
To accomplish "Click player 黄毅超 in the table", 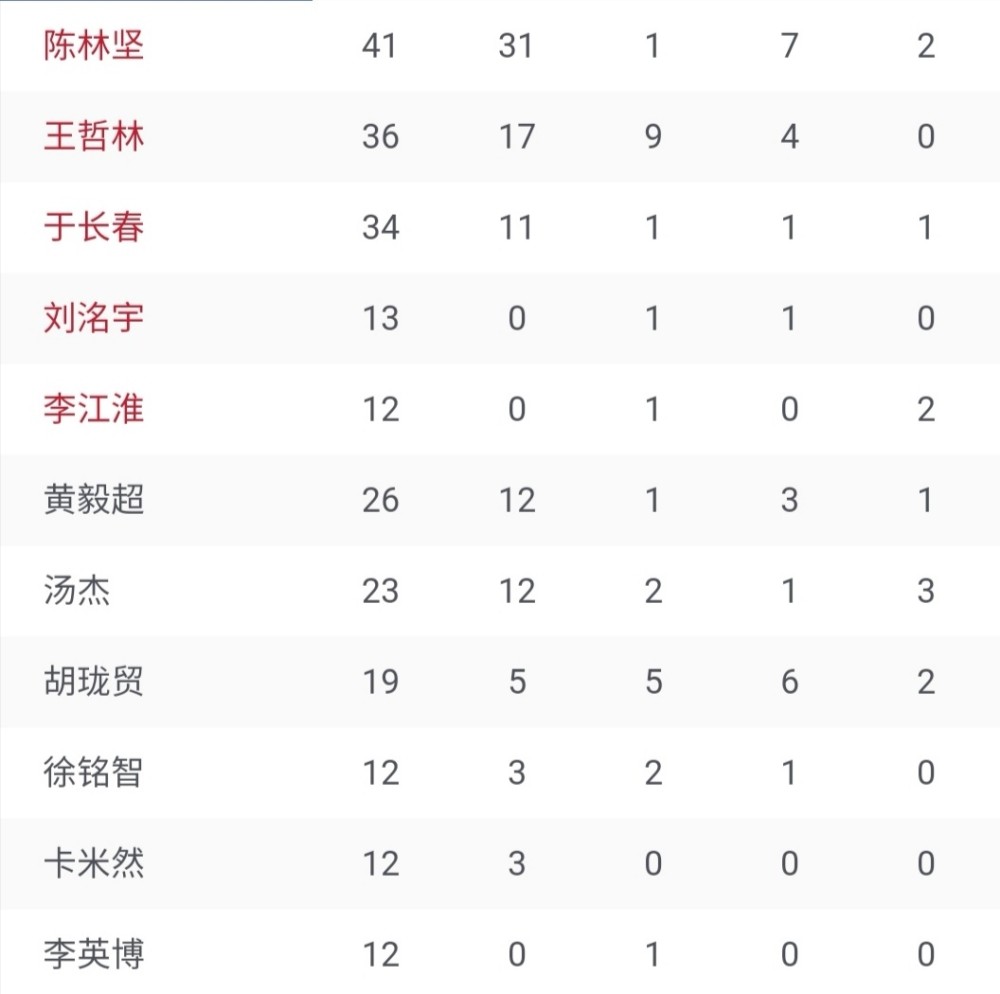I will [94, 500].
